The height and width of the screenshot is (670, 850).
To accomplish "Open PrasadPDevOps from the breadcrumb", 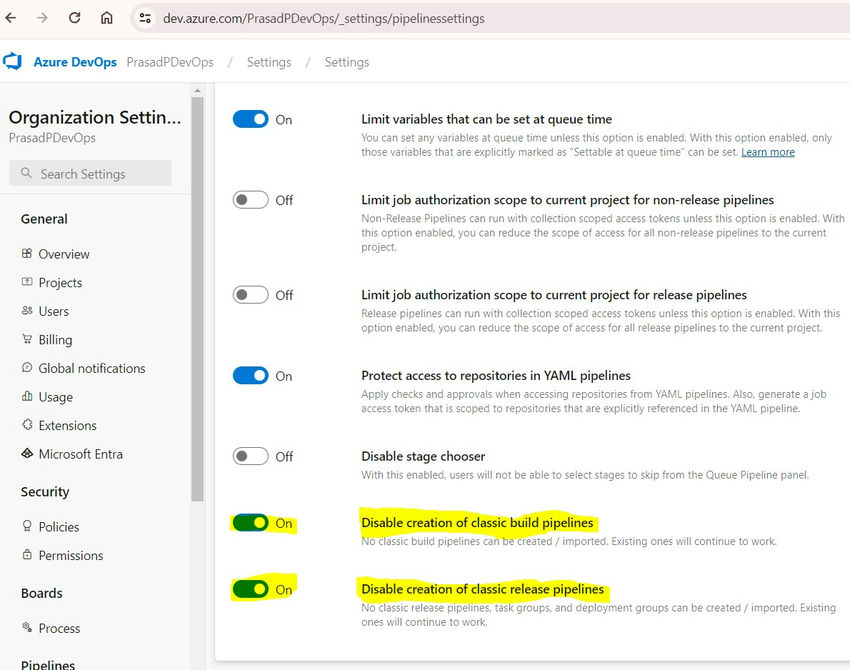I will 171,61.
